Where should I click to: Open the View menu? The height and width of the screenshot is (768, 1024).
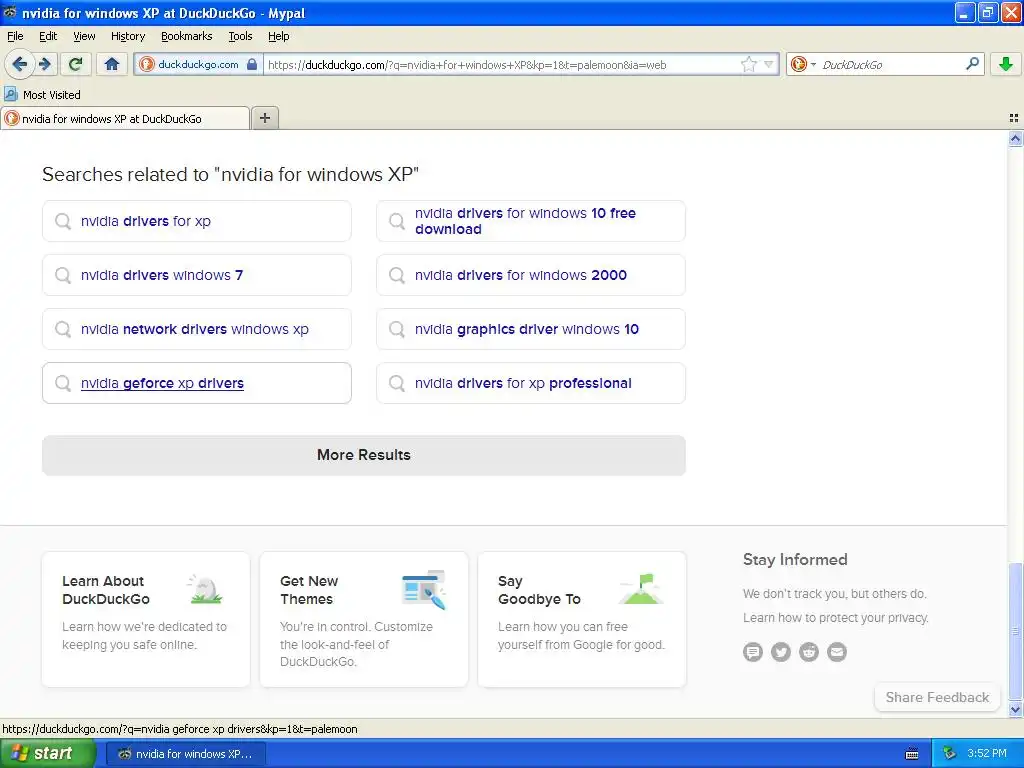[84, 36]
